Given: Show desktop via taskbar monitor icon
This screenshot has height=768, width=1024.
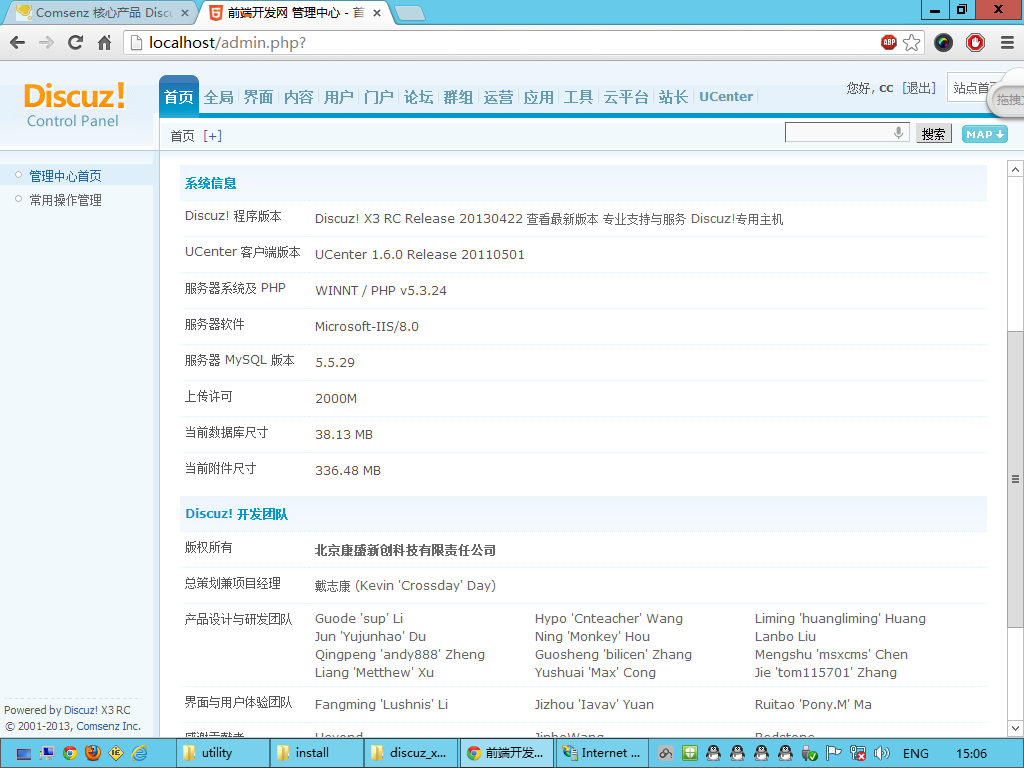Looking at the screenshot, I should pos(24,754).
